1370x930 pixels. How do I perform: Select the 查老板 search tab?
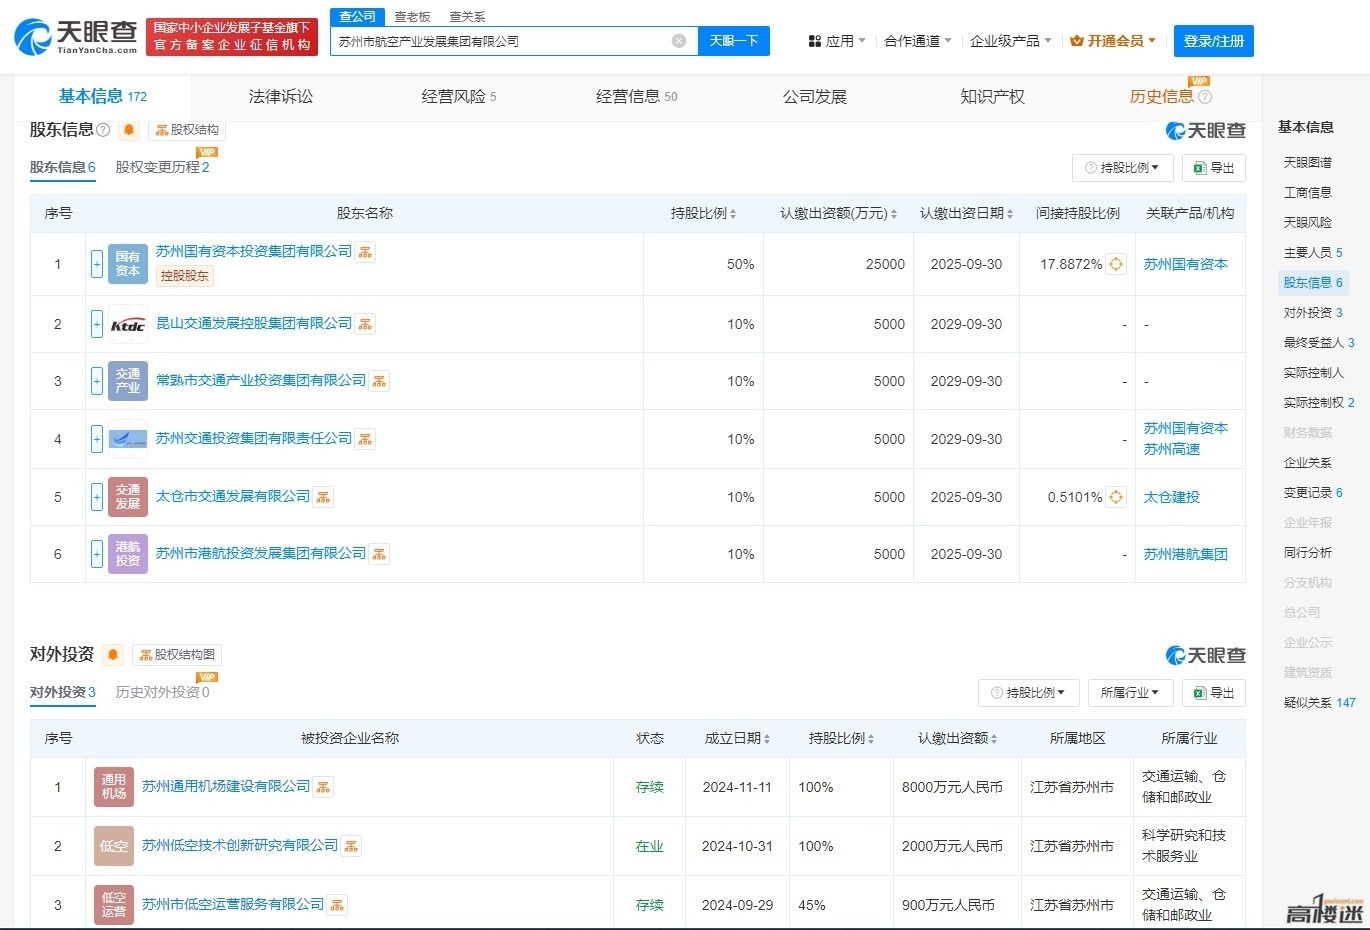coord(412,17)
